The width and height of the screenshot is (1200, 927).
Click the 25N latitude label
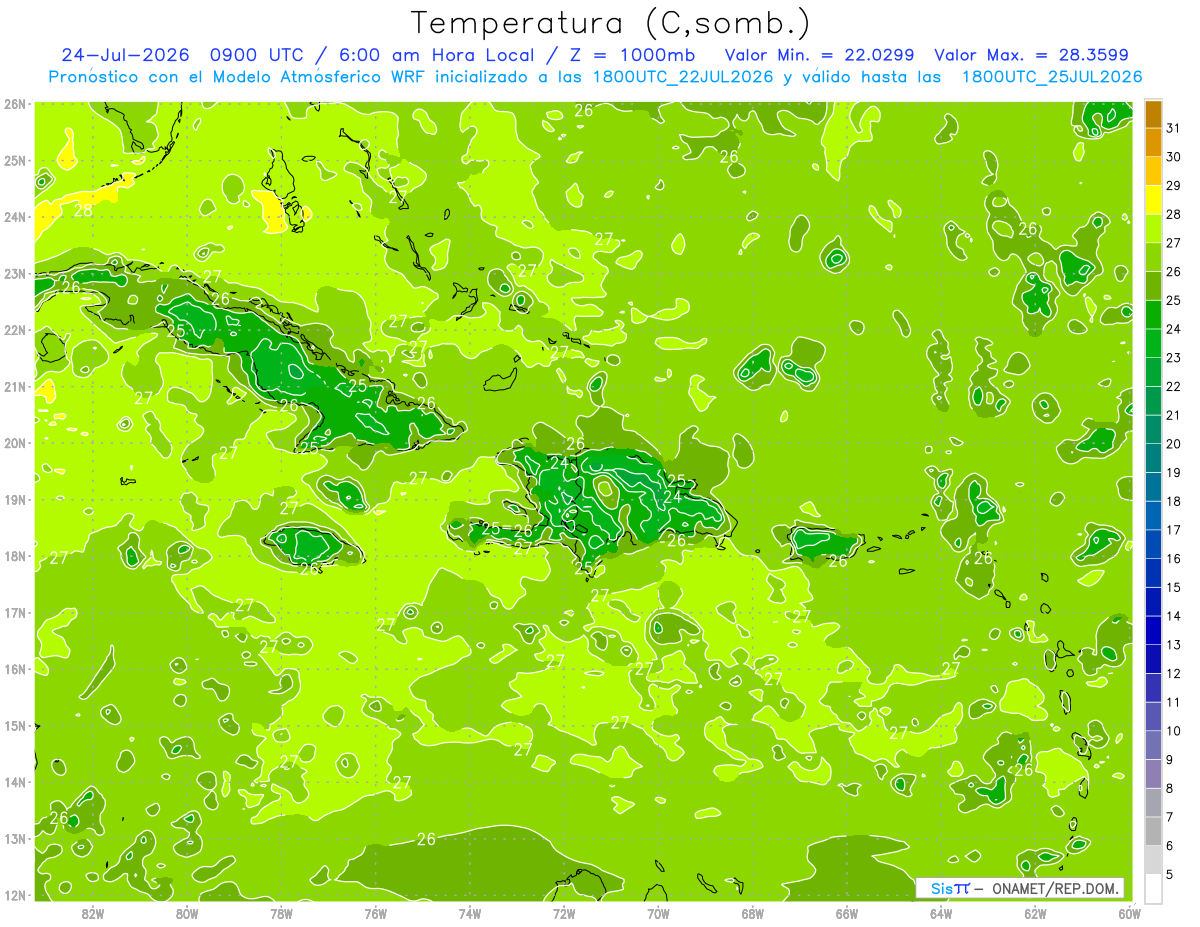pos(14,160)
